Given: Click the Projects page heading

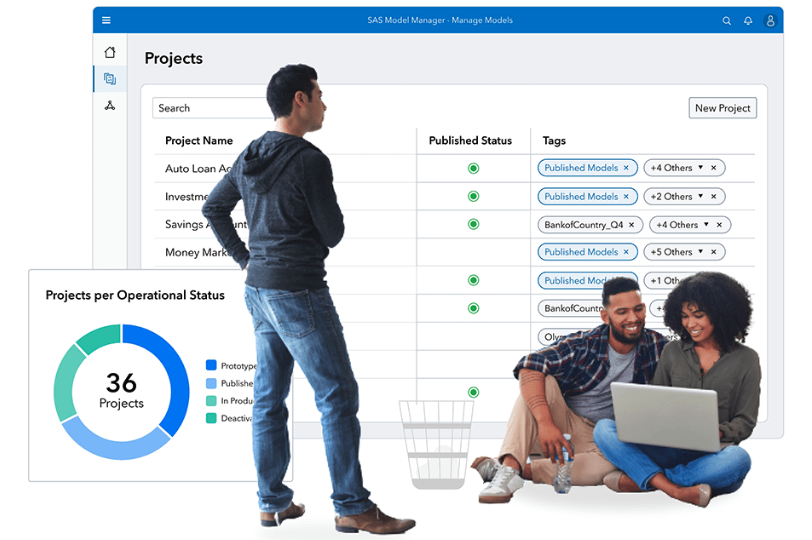Looking at the screenshot, I should tap(173, 59).
